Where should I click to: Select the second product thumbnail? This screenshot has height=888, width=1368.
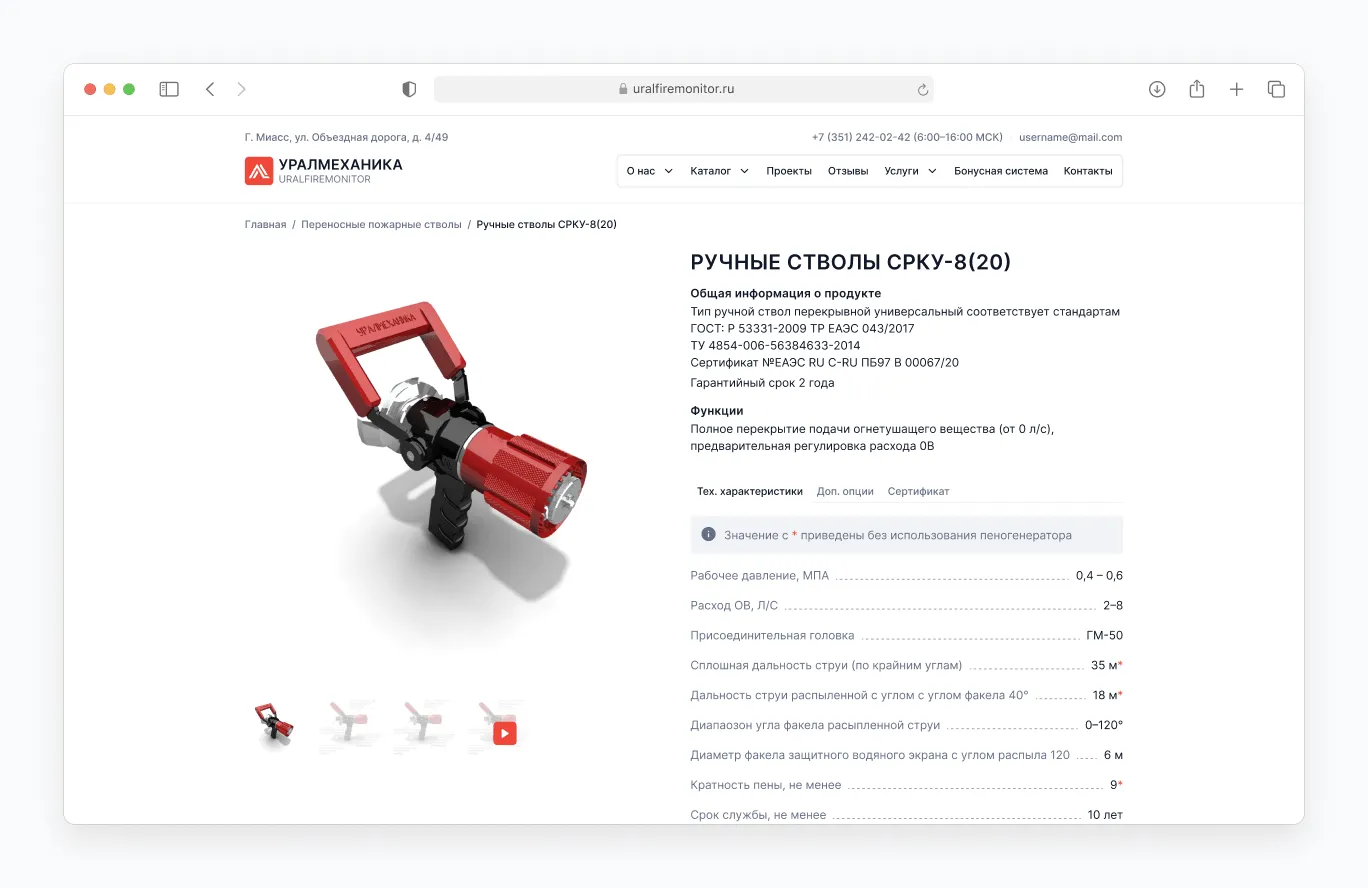coord(346,725)
